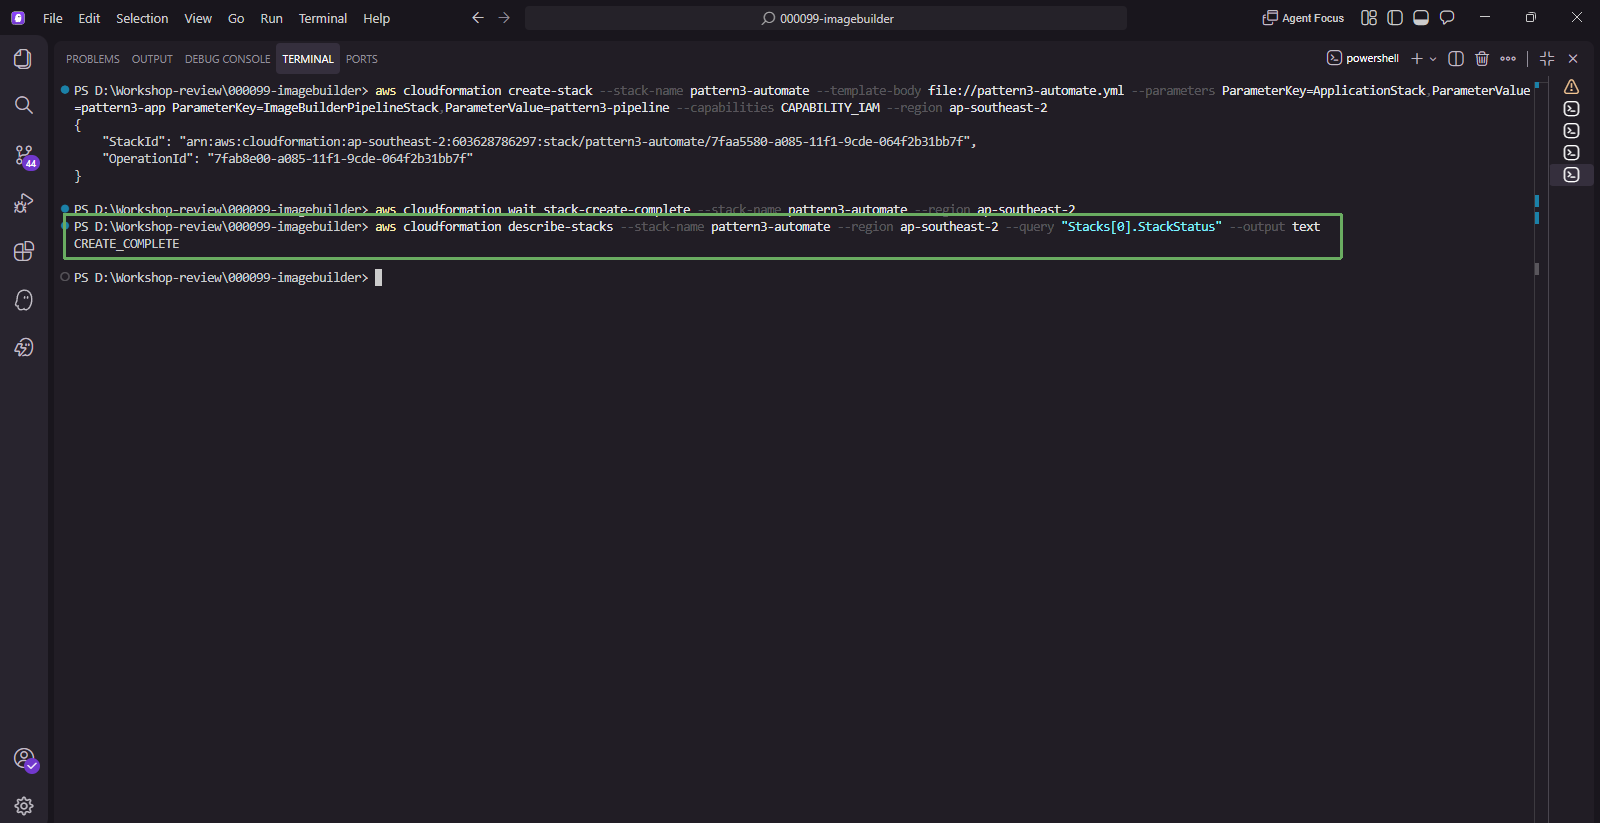Switch to the OUTPUT tab
1600x823 pixels.
click(152, 59)
